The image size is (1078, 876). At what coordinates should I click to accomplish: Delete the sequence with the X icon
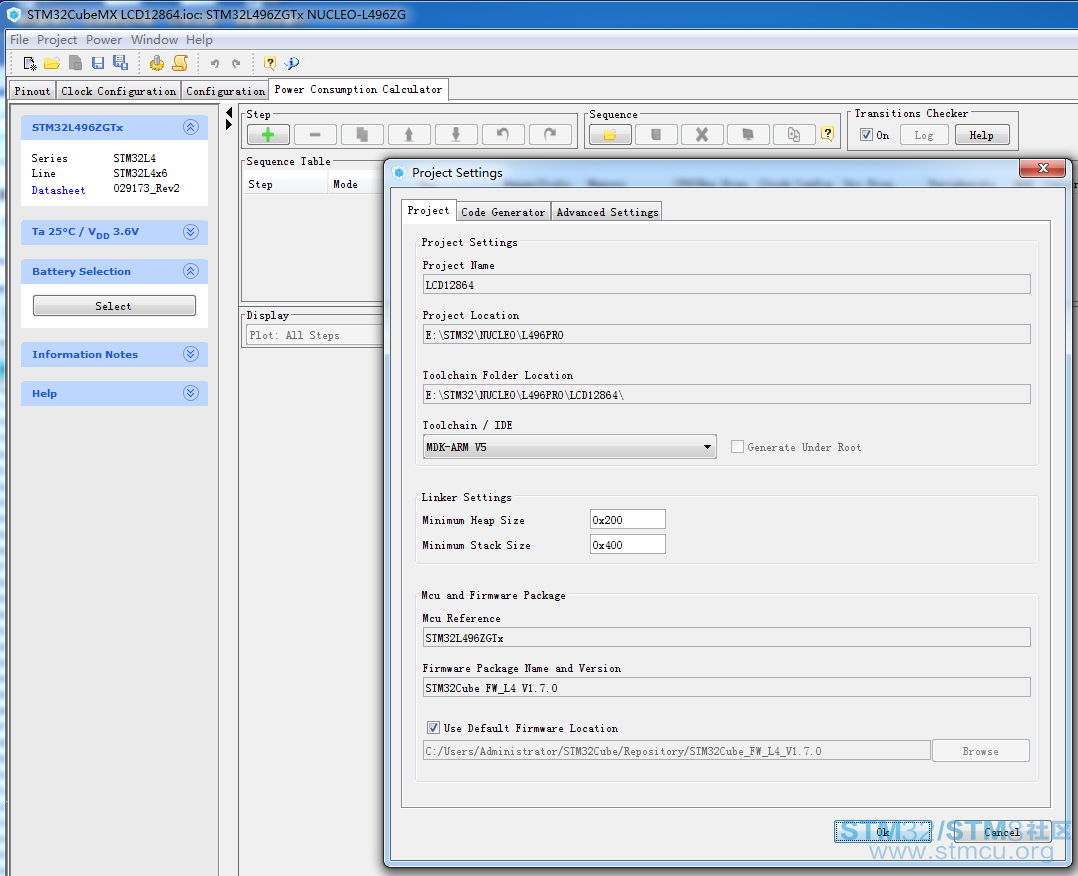pyautogui.click(x=702, y=135)
